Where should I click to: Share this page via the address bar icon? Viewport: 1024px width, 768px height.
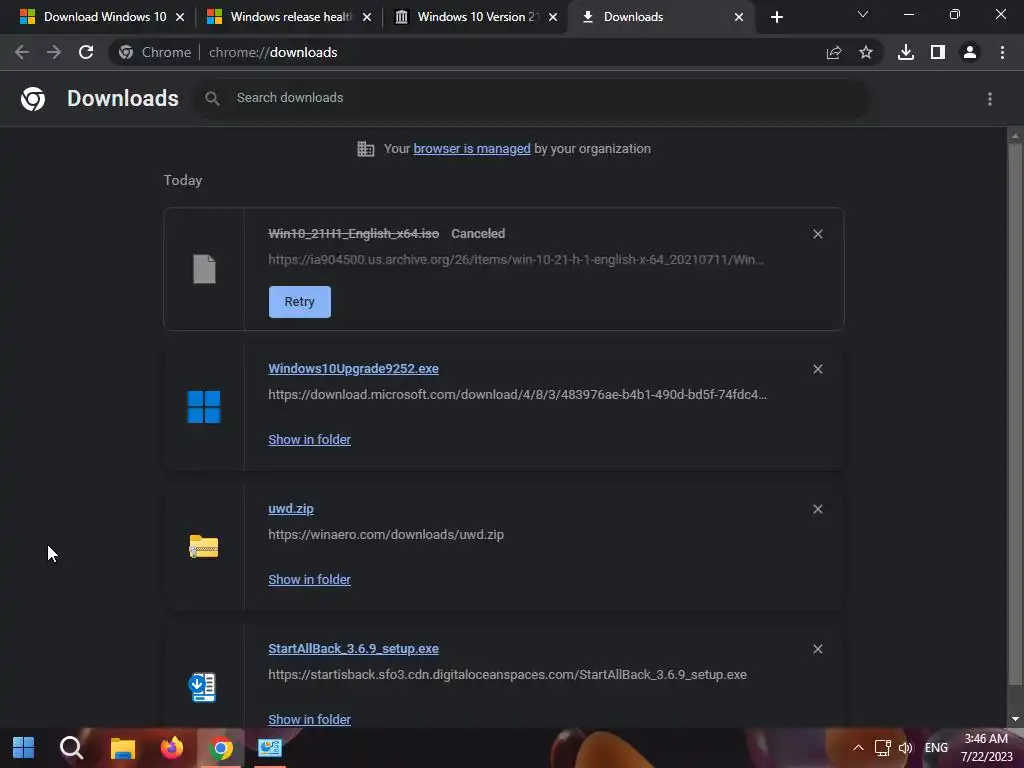(834, 52)
